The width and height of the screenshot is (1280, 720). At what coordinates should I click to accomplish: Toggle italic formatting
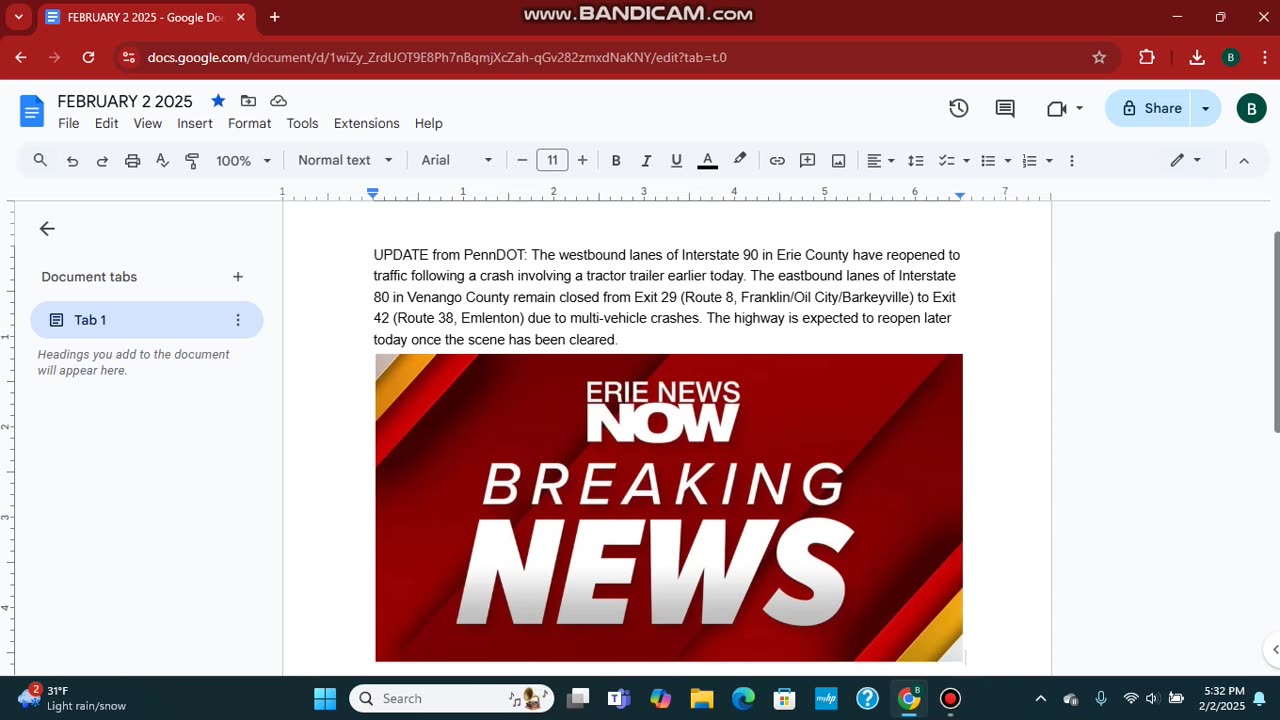coord(646,160)
